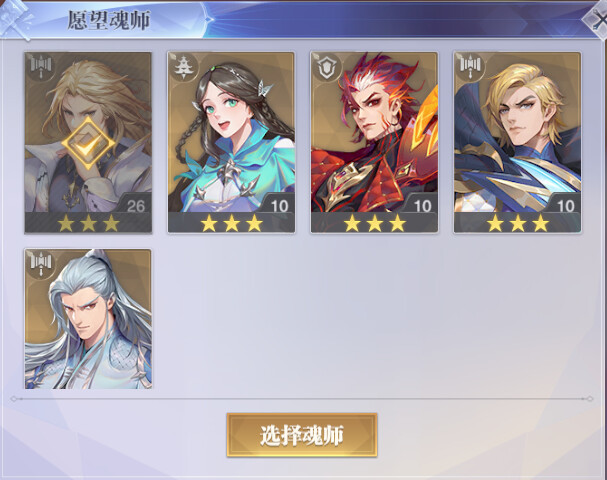Screen dimensions: 607x480
Task: Click the three stars under green-cloak girl
Action: pos(231,223)
